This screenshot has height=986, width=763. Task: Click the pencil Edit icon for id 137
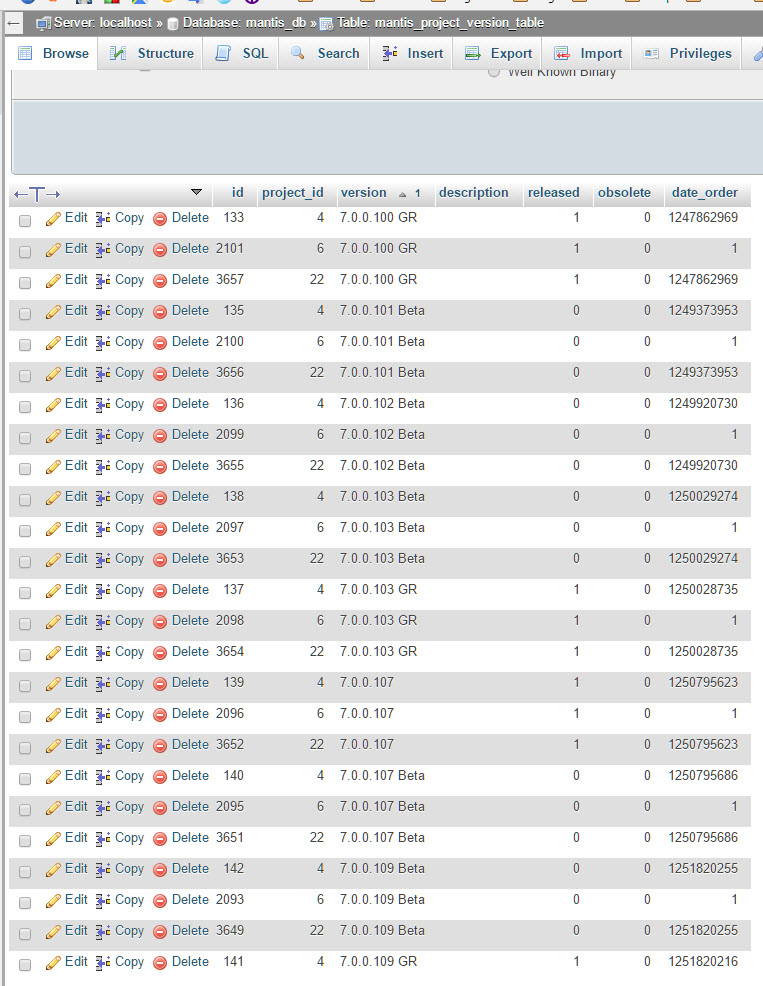pyautogui.click(x=53, y=591)
